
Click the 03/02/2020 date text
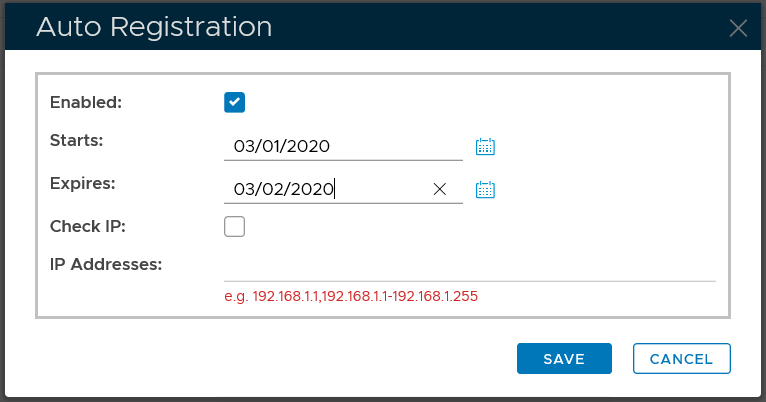coord(283,189)
